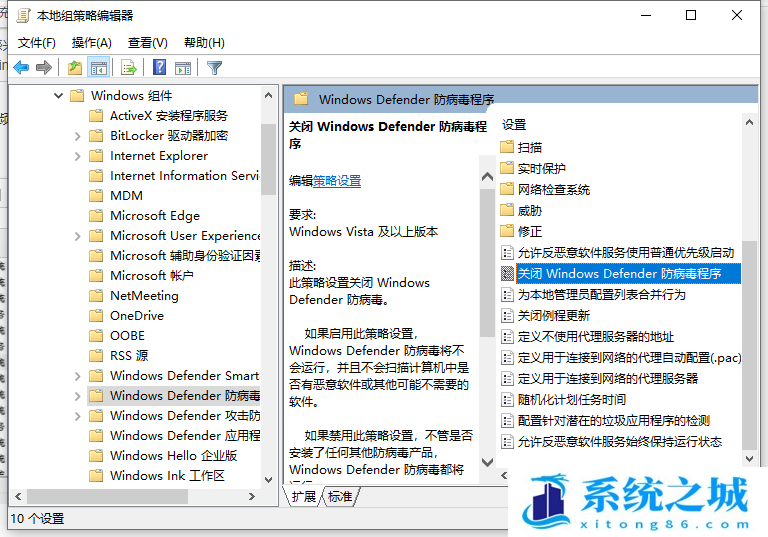The height and width of the screenshot is (537, 768).
Task: Click tree pane horizontal scroll right arrow
Action: [252, 496]
